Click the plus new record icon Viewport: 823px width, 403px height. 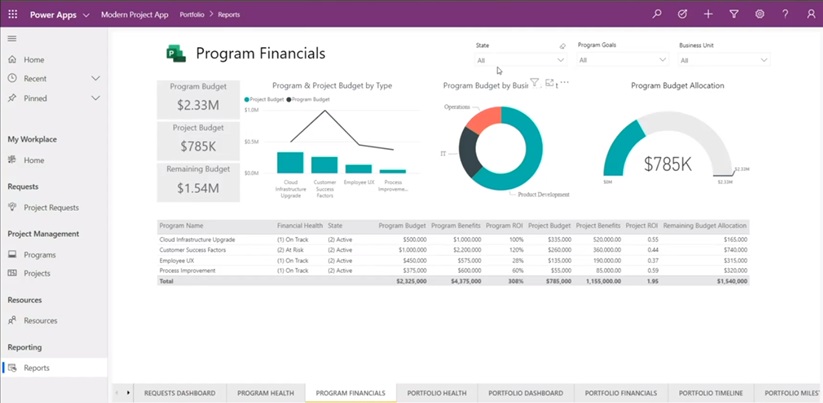[708, 14]
